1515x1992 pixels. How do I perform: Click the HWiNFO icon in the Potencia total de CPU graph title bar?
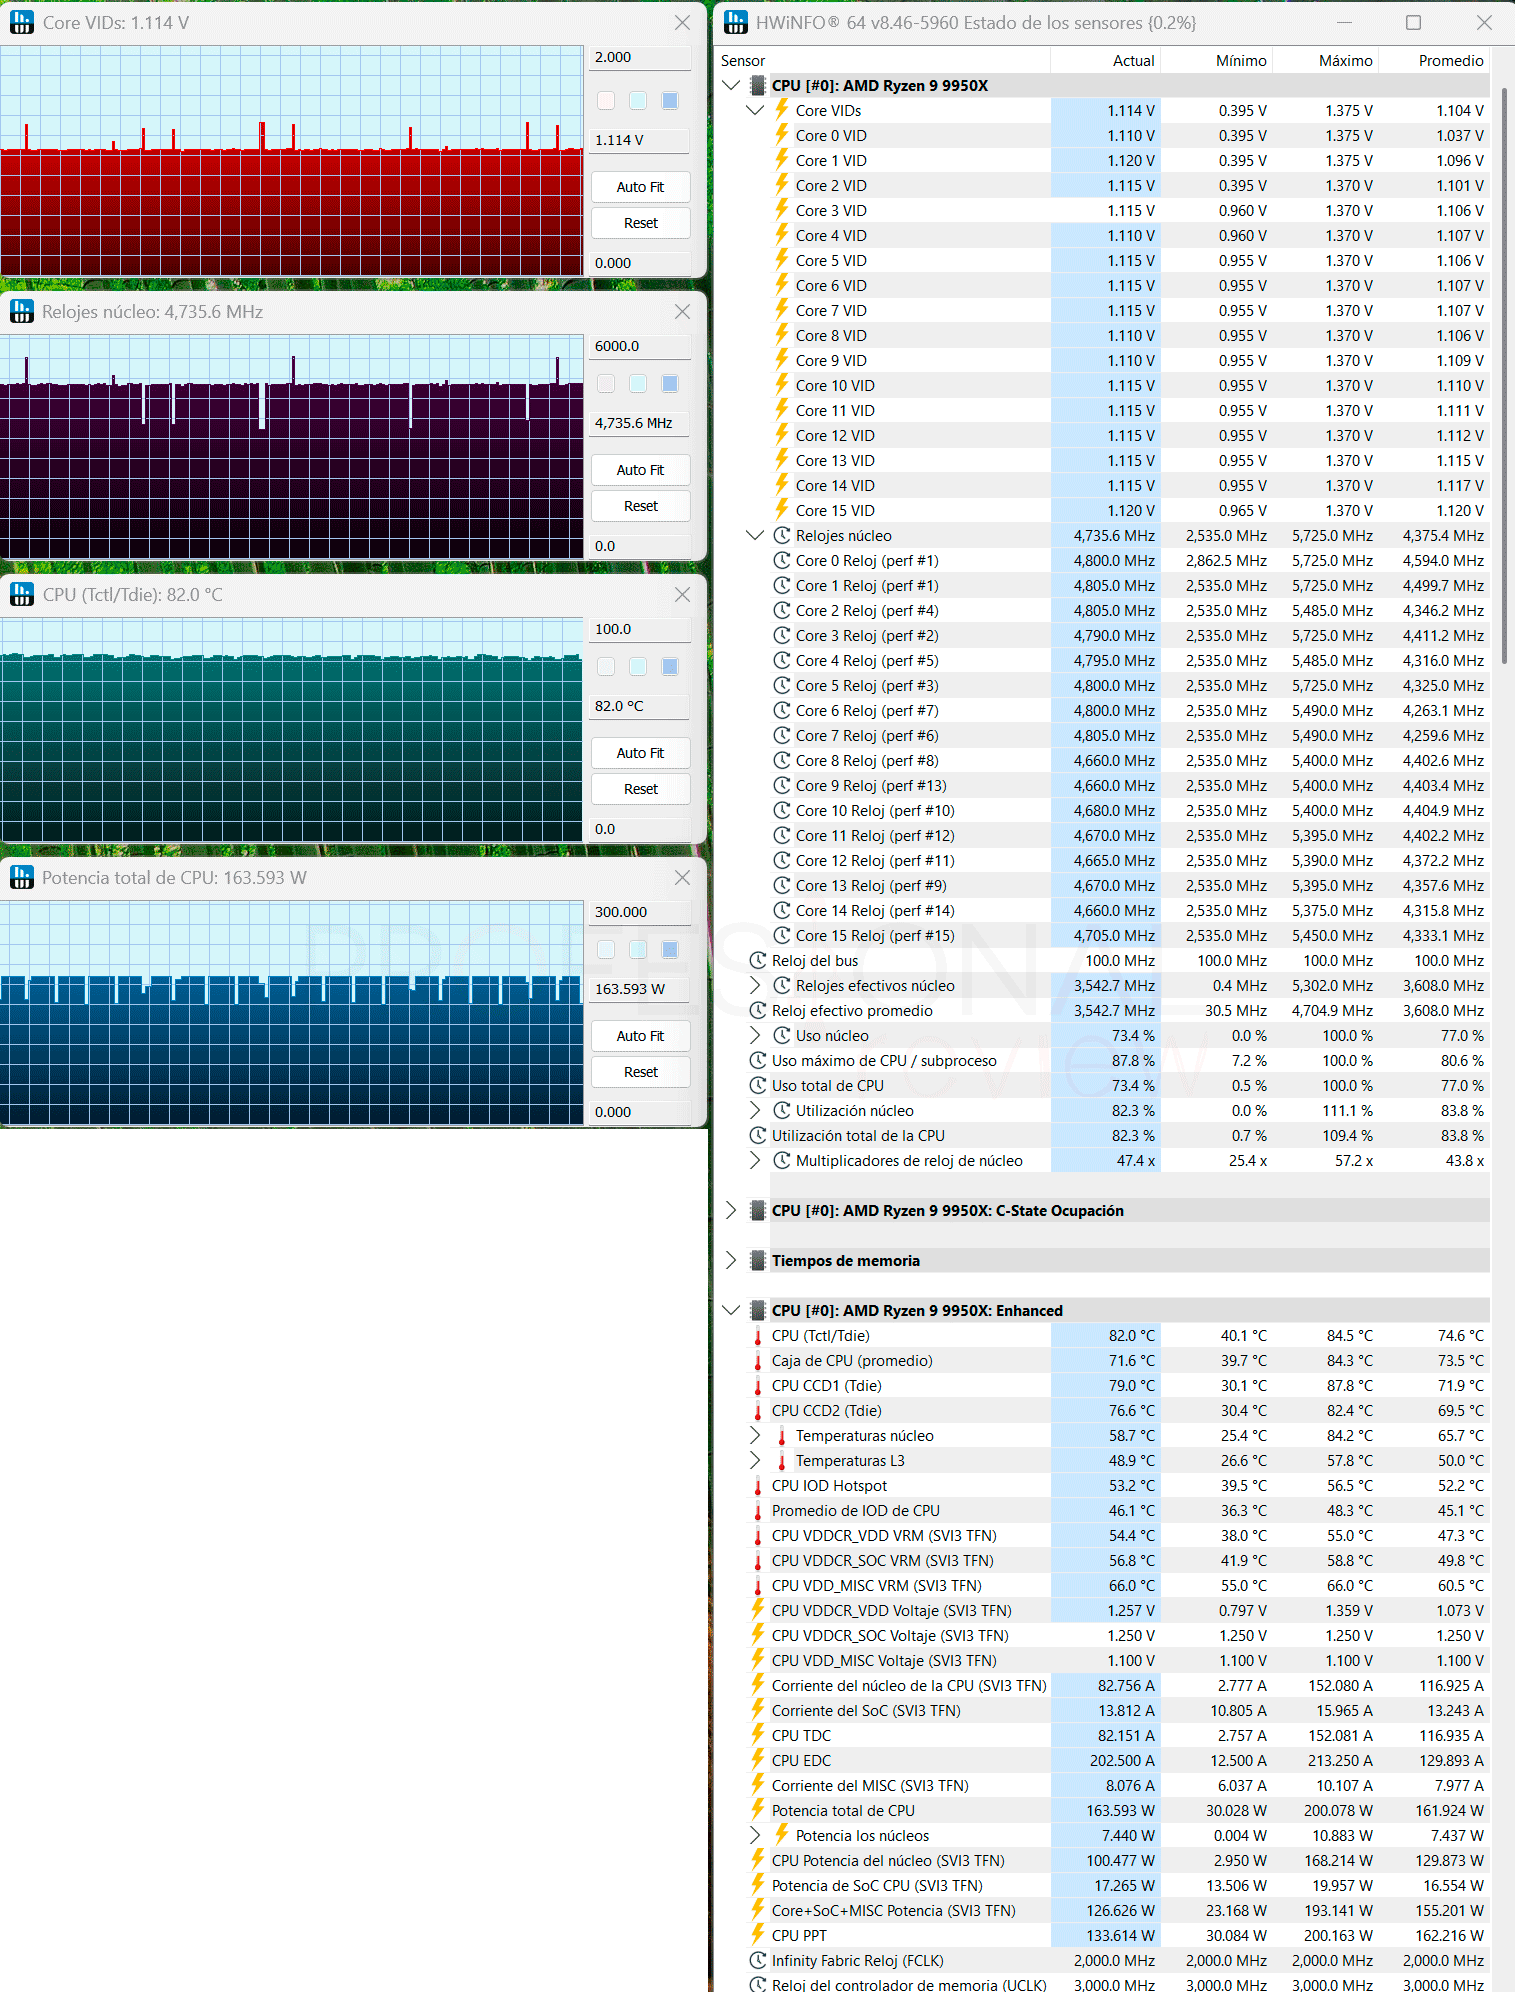[x=21, y=878]
